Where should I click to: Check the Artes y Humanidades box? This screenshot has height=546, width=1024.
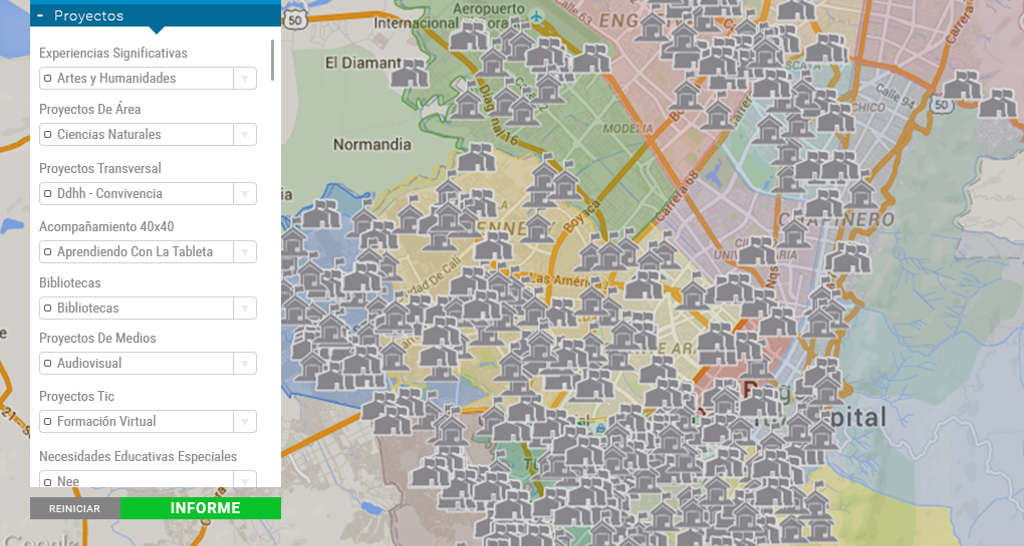(47, 78)
